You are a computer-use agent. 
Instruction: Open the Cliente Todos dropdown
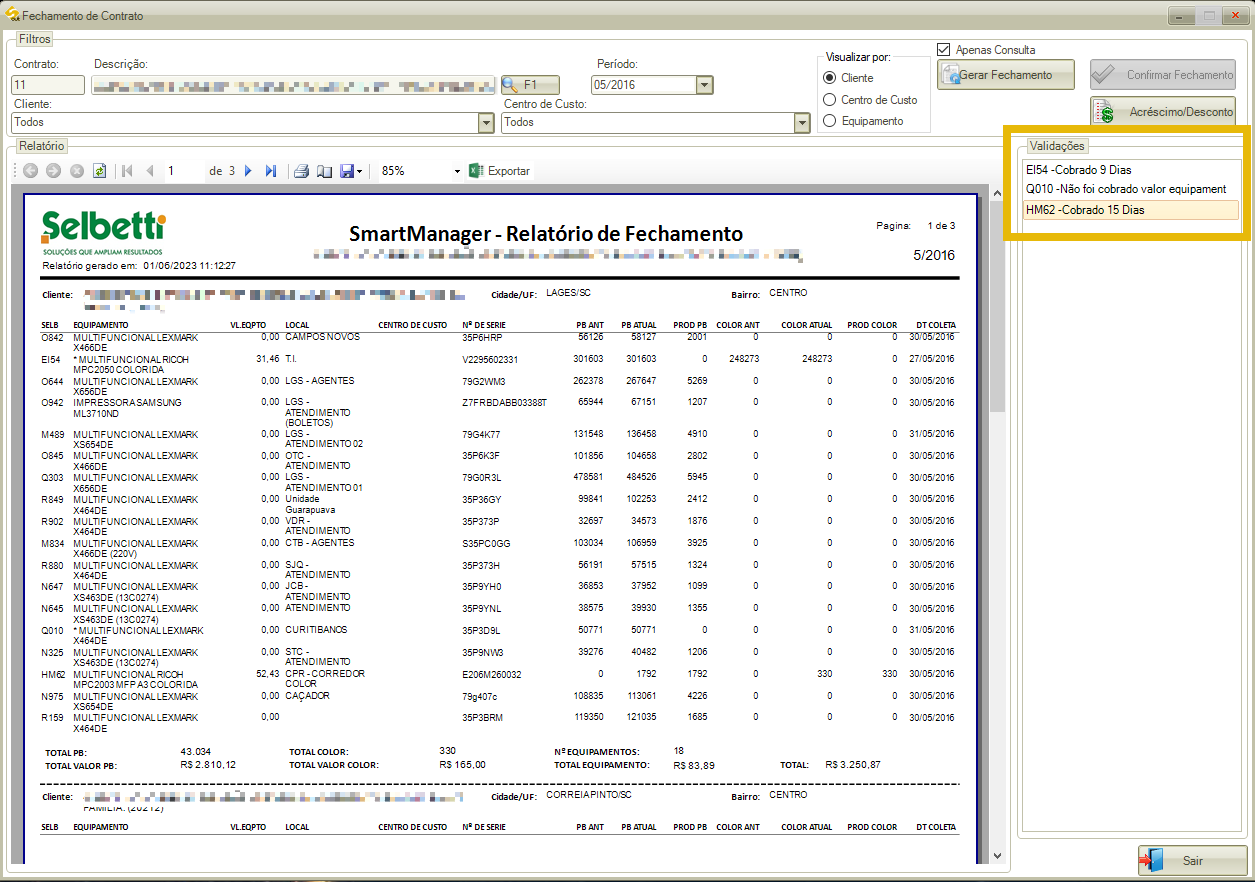(486, 122)
